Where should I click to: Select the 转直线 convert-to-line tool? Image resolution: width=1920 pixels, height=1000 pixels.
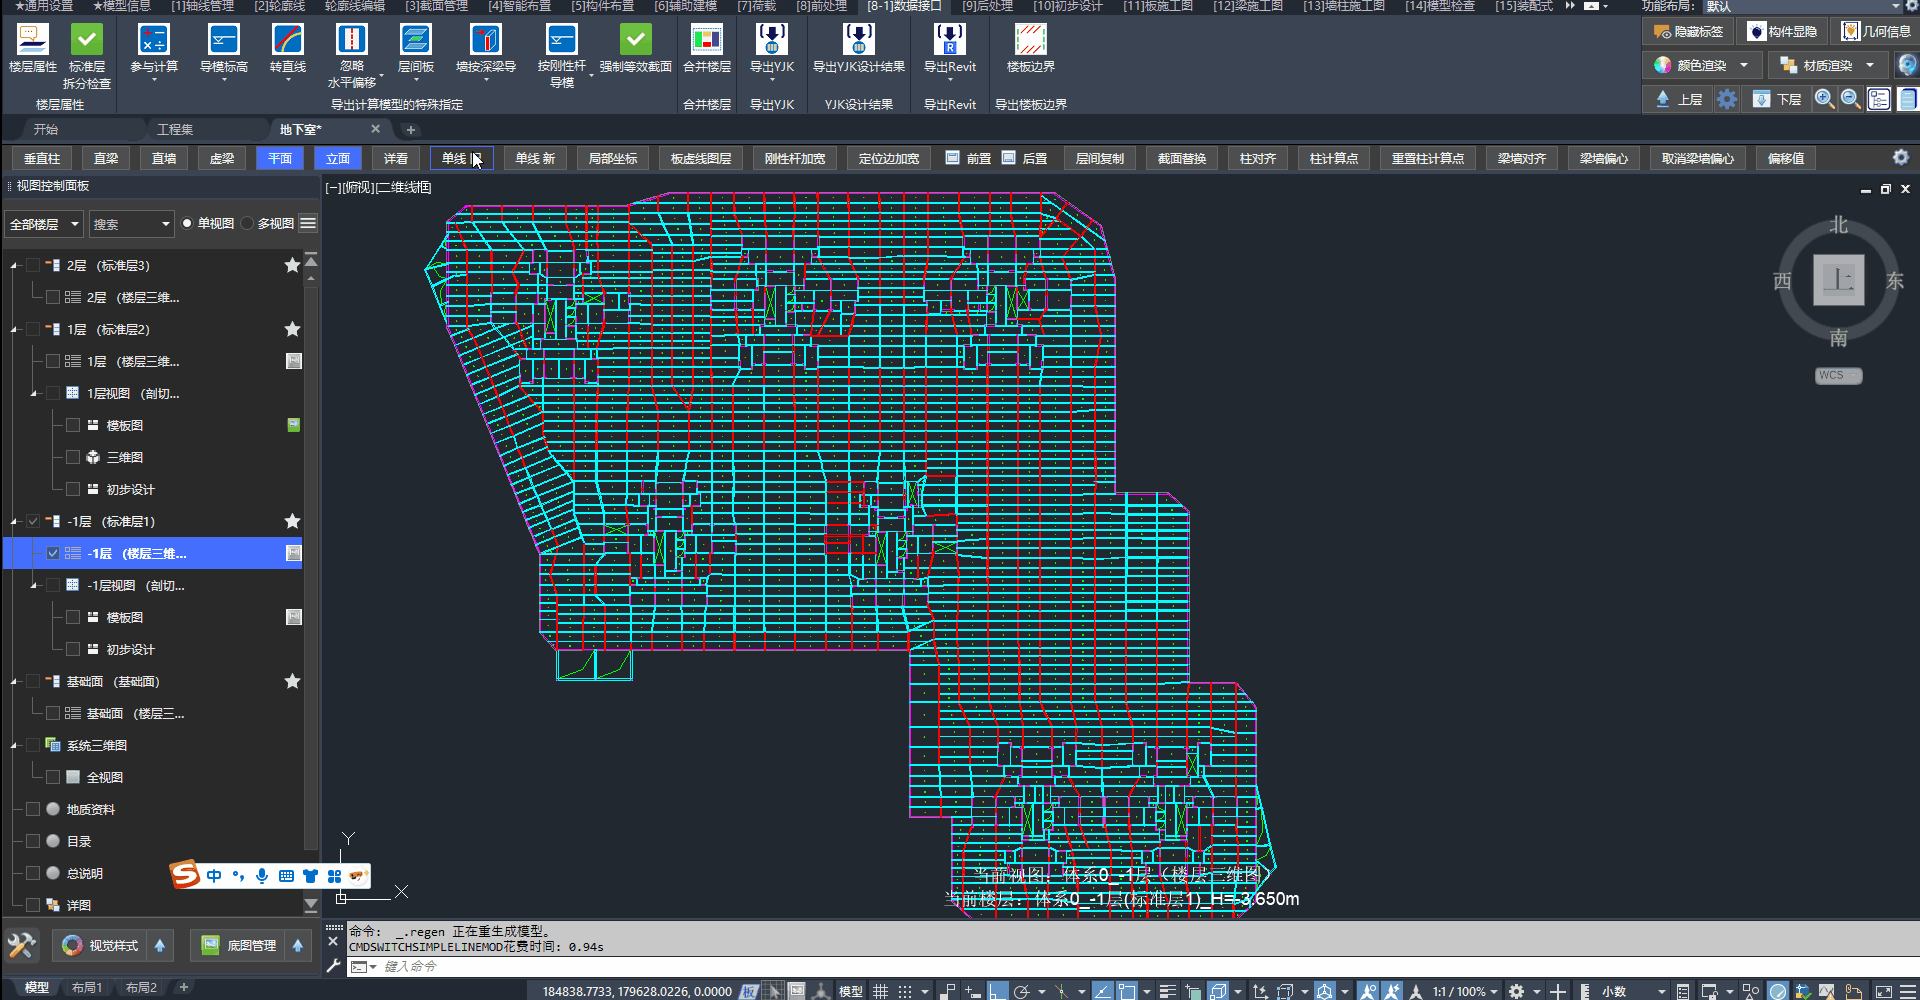coord(287,41)
